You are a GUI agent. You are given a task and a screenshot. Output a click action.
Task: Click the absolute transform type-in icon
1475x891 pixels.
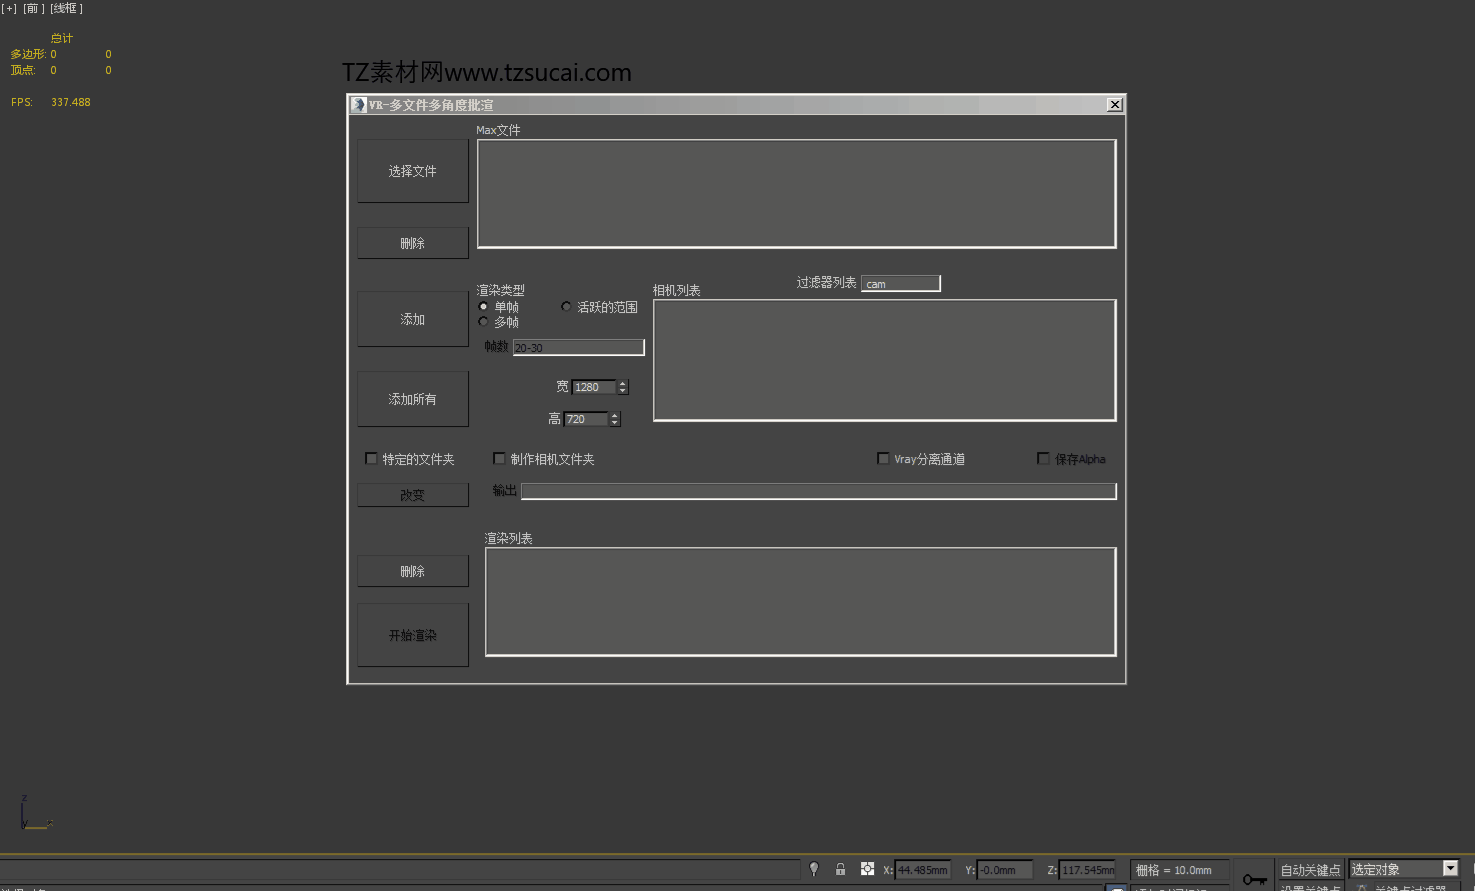867,869
